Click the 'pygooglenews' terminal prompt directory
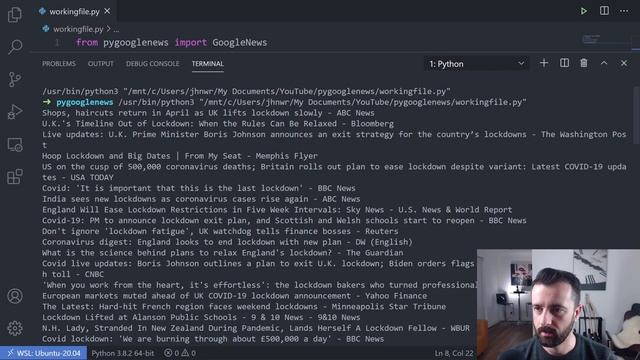 85,102
